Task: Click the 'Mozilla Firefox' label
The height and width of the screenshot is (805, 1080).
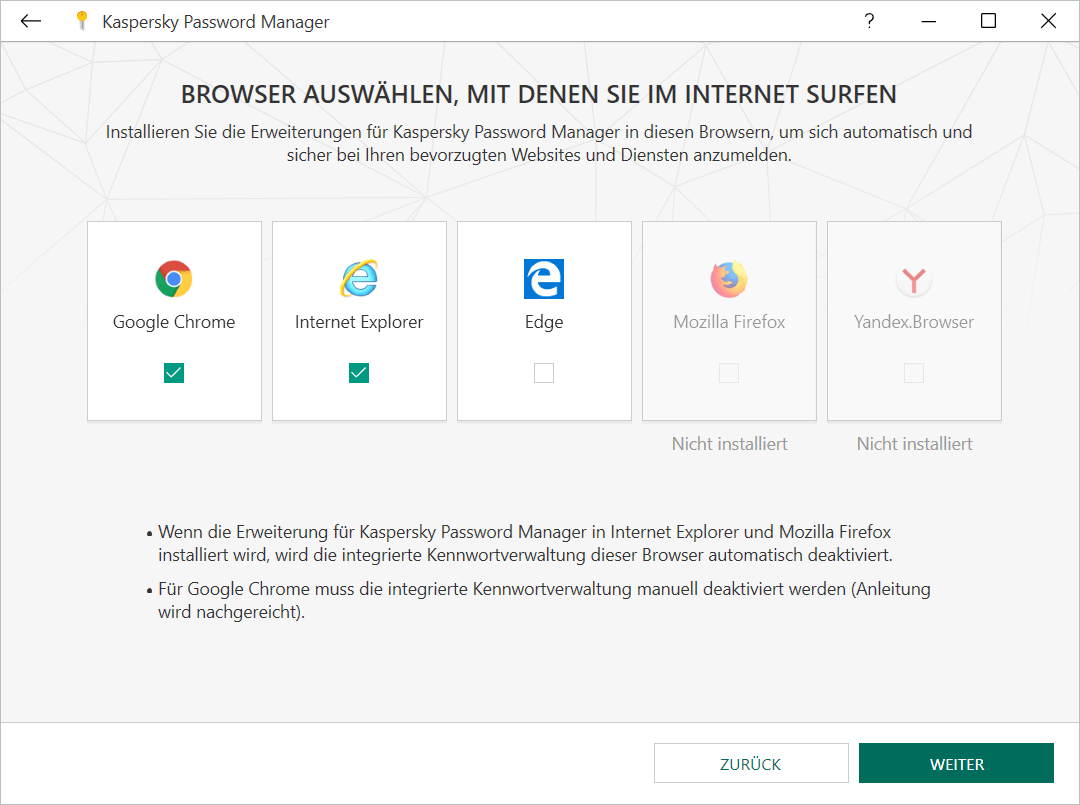Action: coord(729,322)
